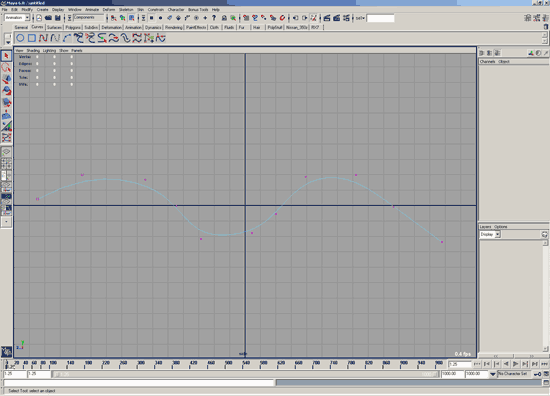Switch to the Dynamics shelf tab
550x396 pixels.
coord(153,27)
